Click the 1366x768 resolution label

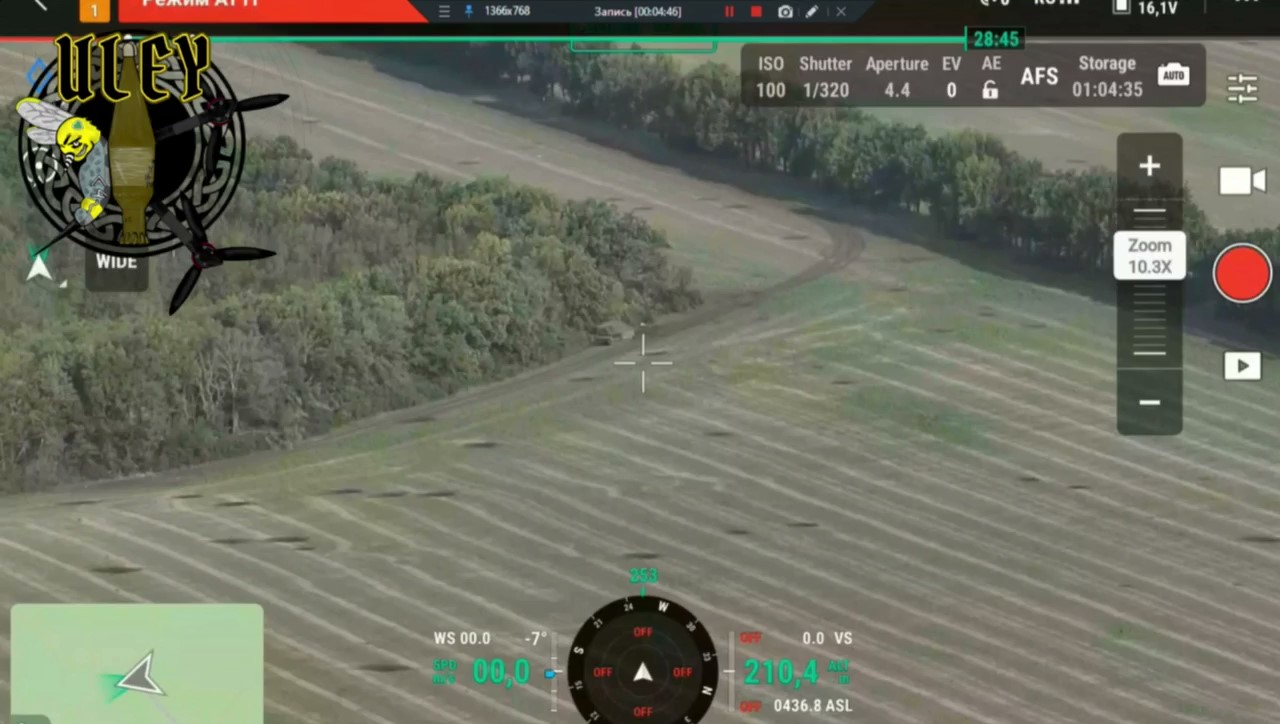(507, 11)
